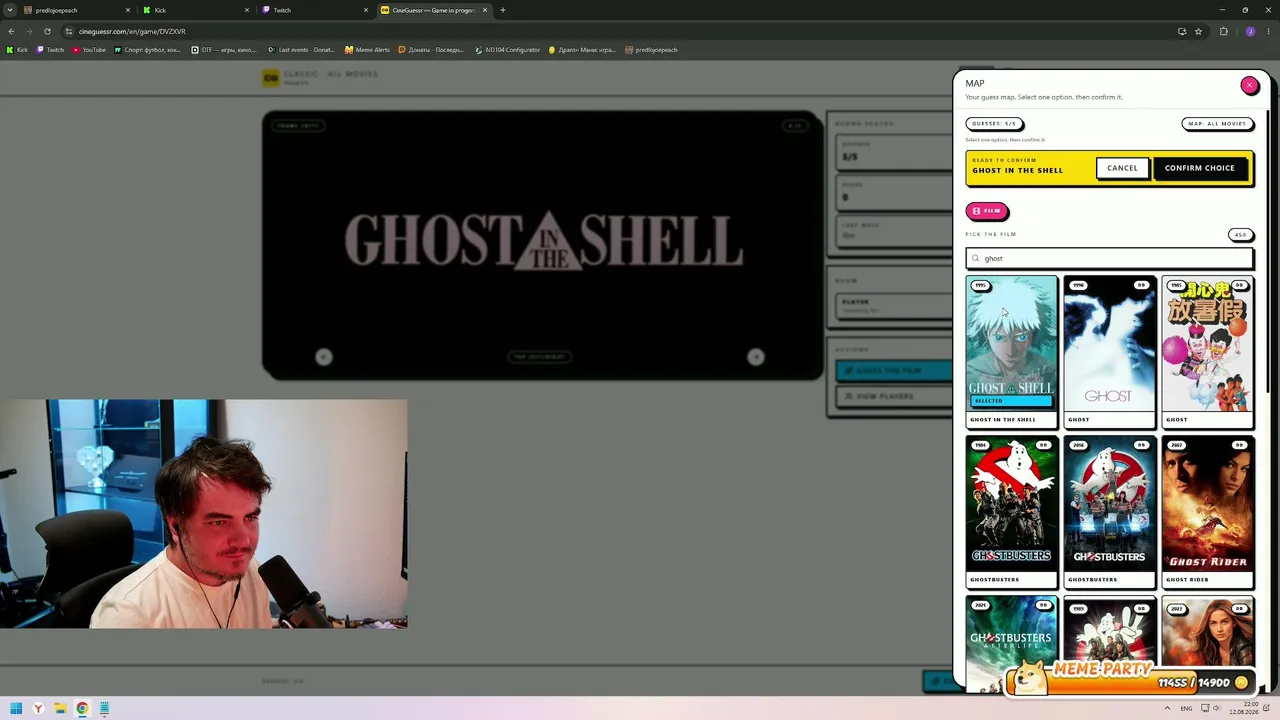Cancel the selected guess

pos(1122,168)
